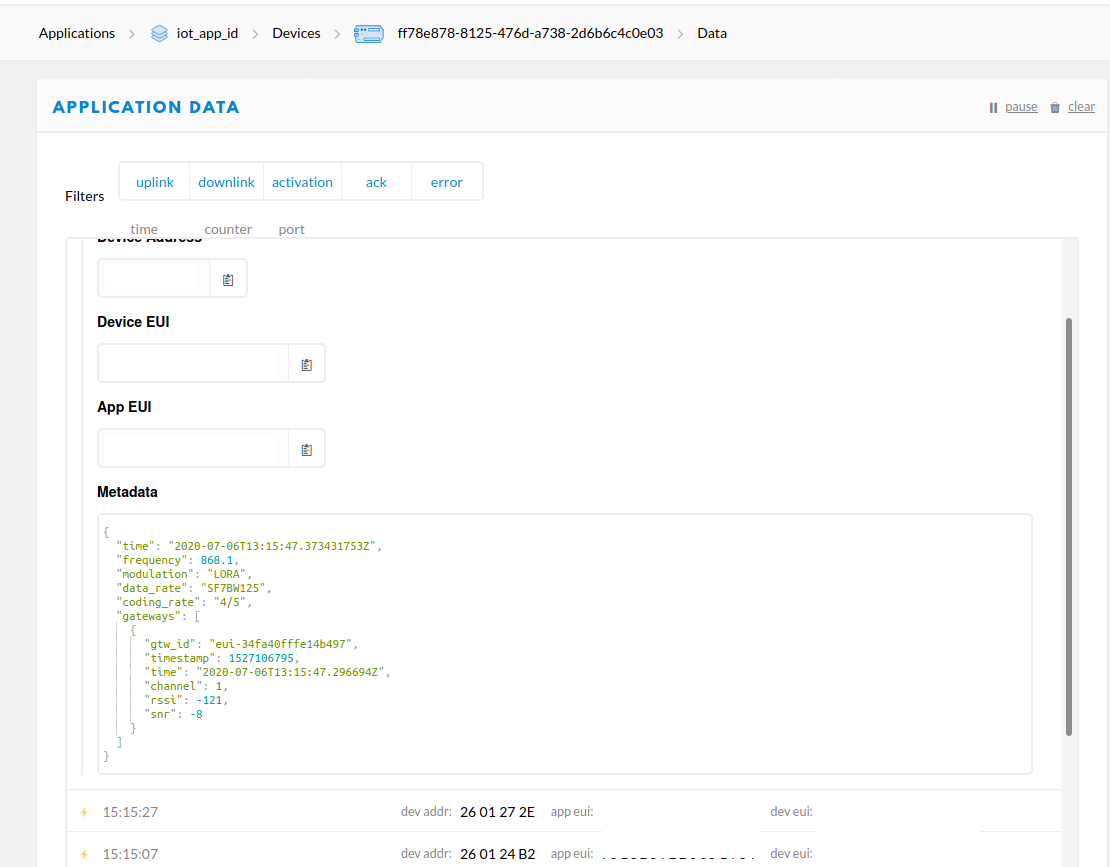Click the modulation value LORA
The image size is (1110, 867).
[x=226, y=574]
